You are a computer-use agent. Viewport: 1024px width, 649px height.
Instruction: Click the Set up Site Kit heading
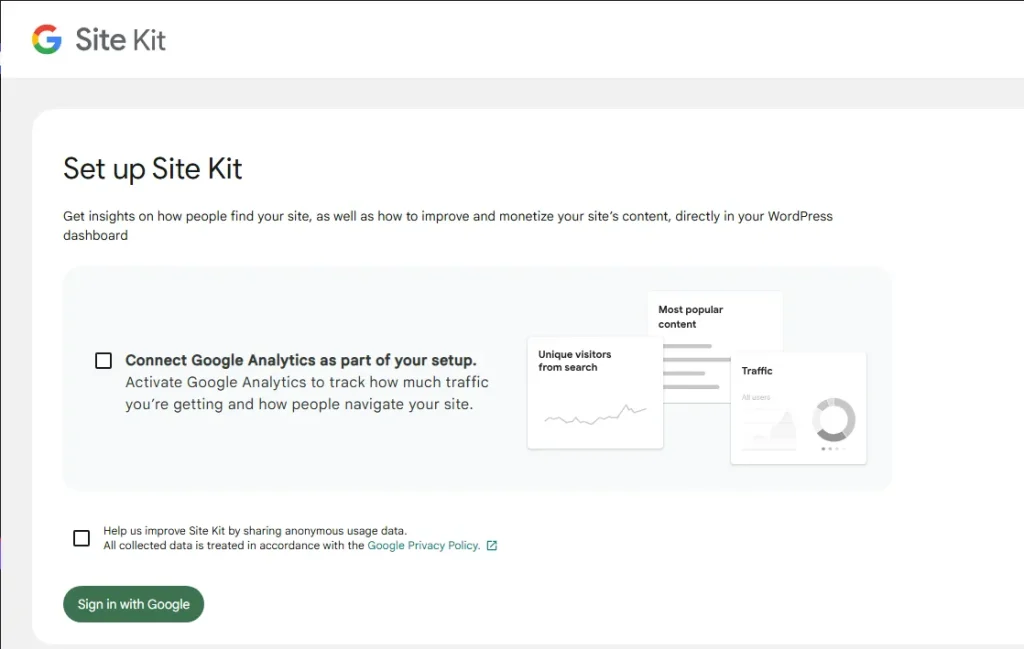pyautogui.click(x=152, y=168)
